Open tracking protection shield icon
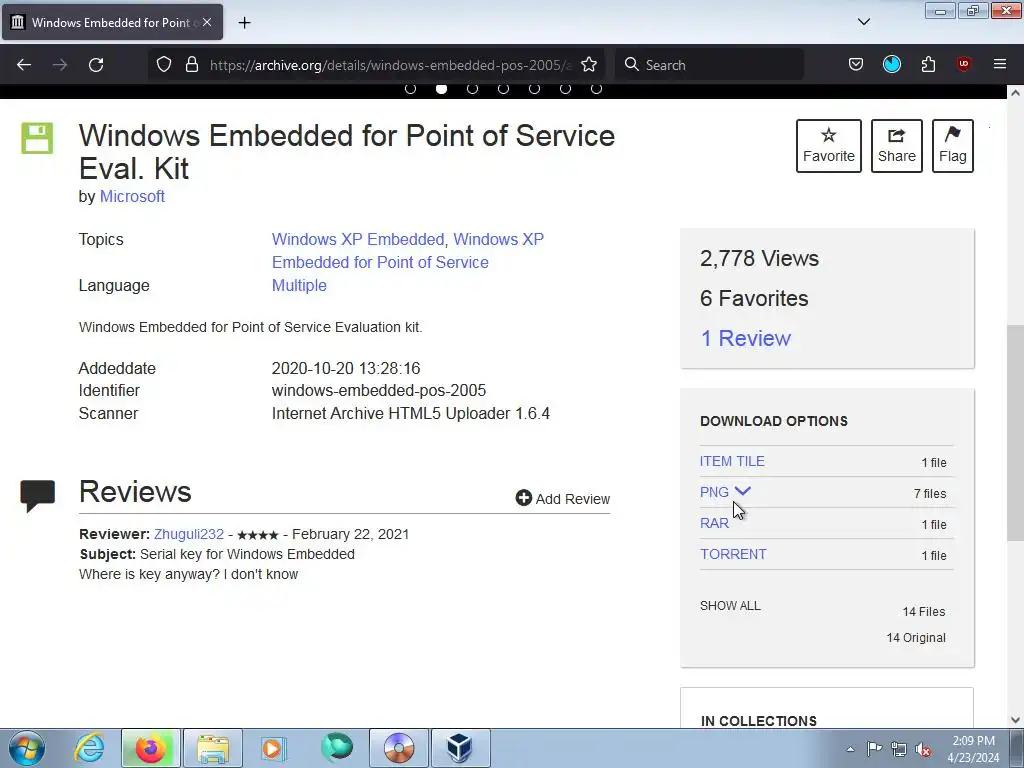The image size is (1024, 768). pos(164,65)
